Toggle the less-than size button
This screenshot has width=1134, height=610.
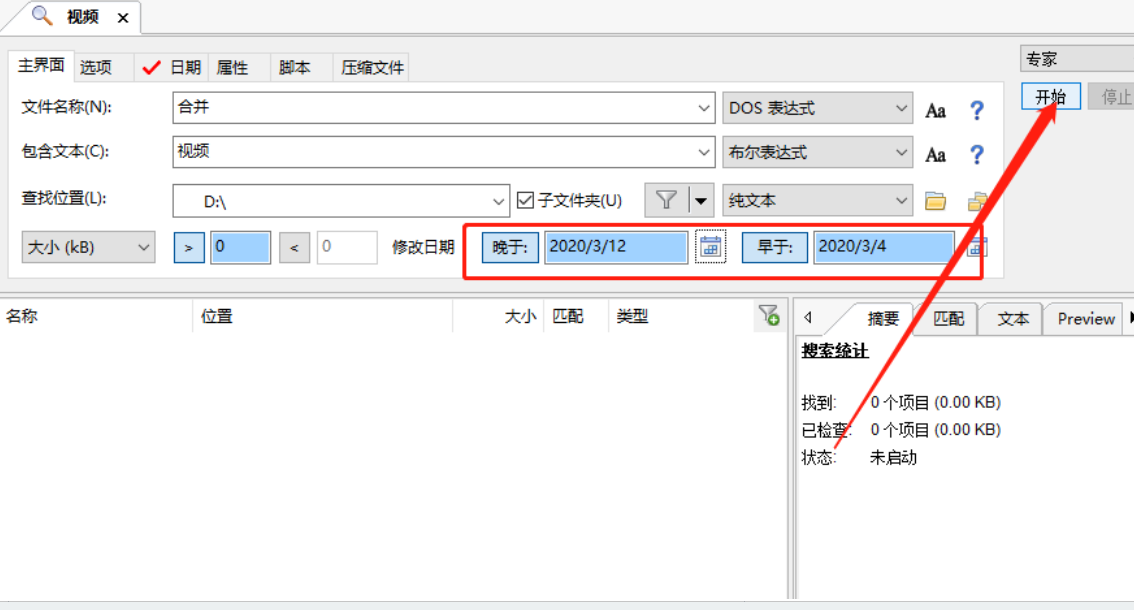tap(294, 247)
